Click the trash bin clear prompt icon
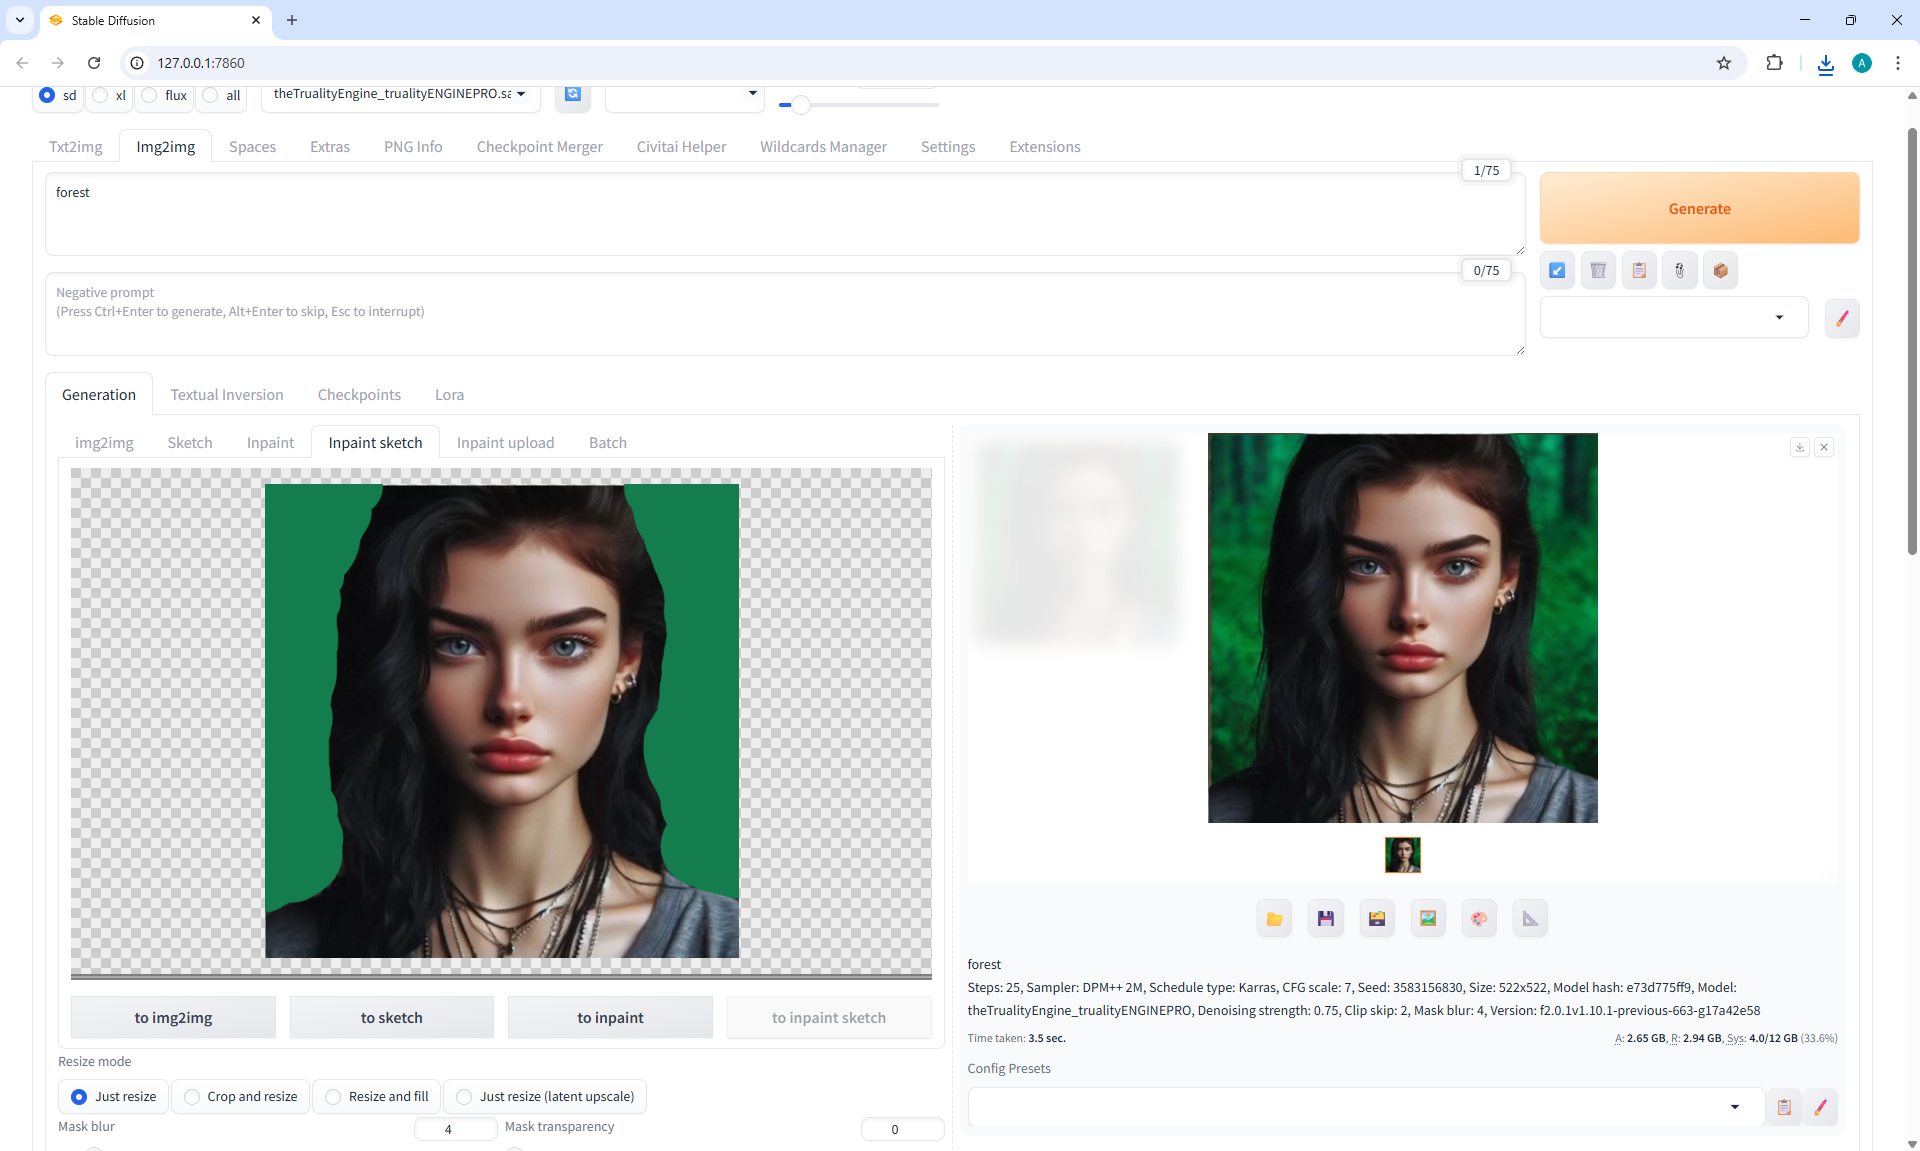The width and height of the screenshot is (1920, 1151). 1598,270
